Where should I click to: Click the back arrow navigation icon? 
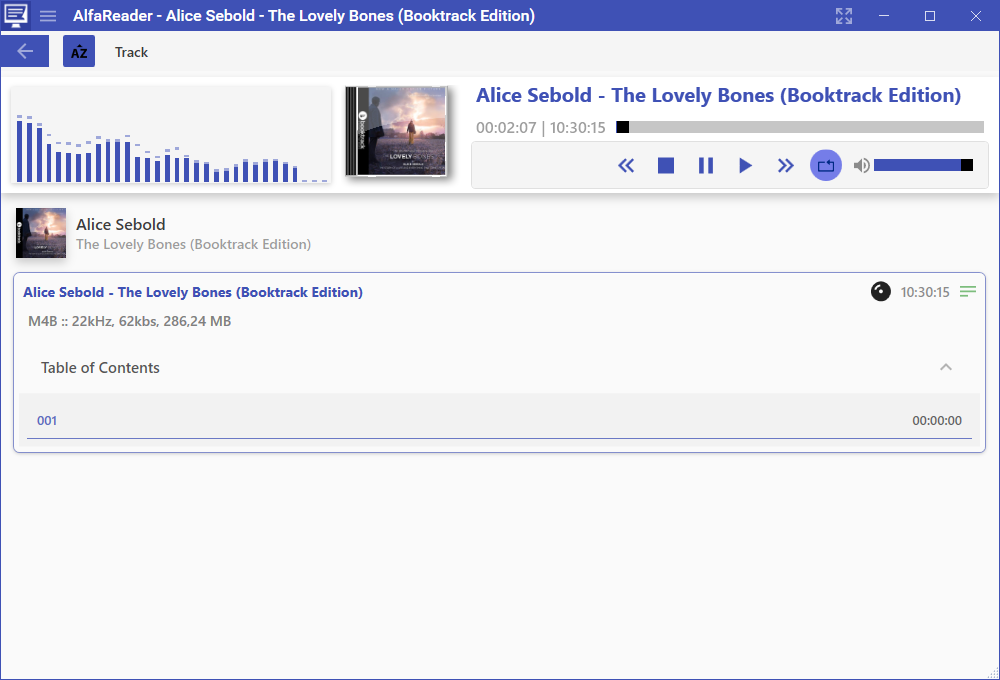point(25,50)
